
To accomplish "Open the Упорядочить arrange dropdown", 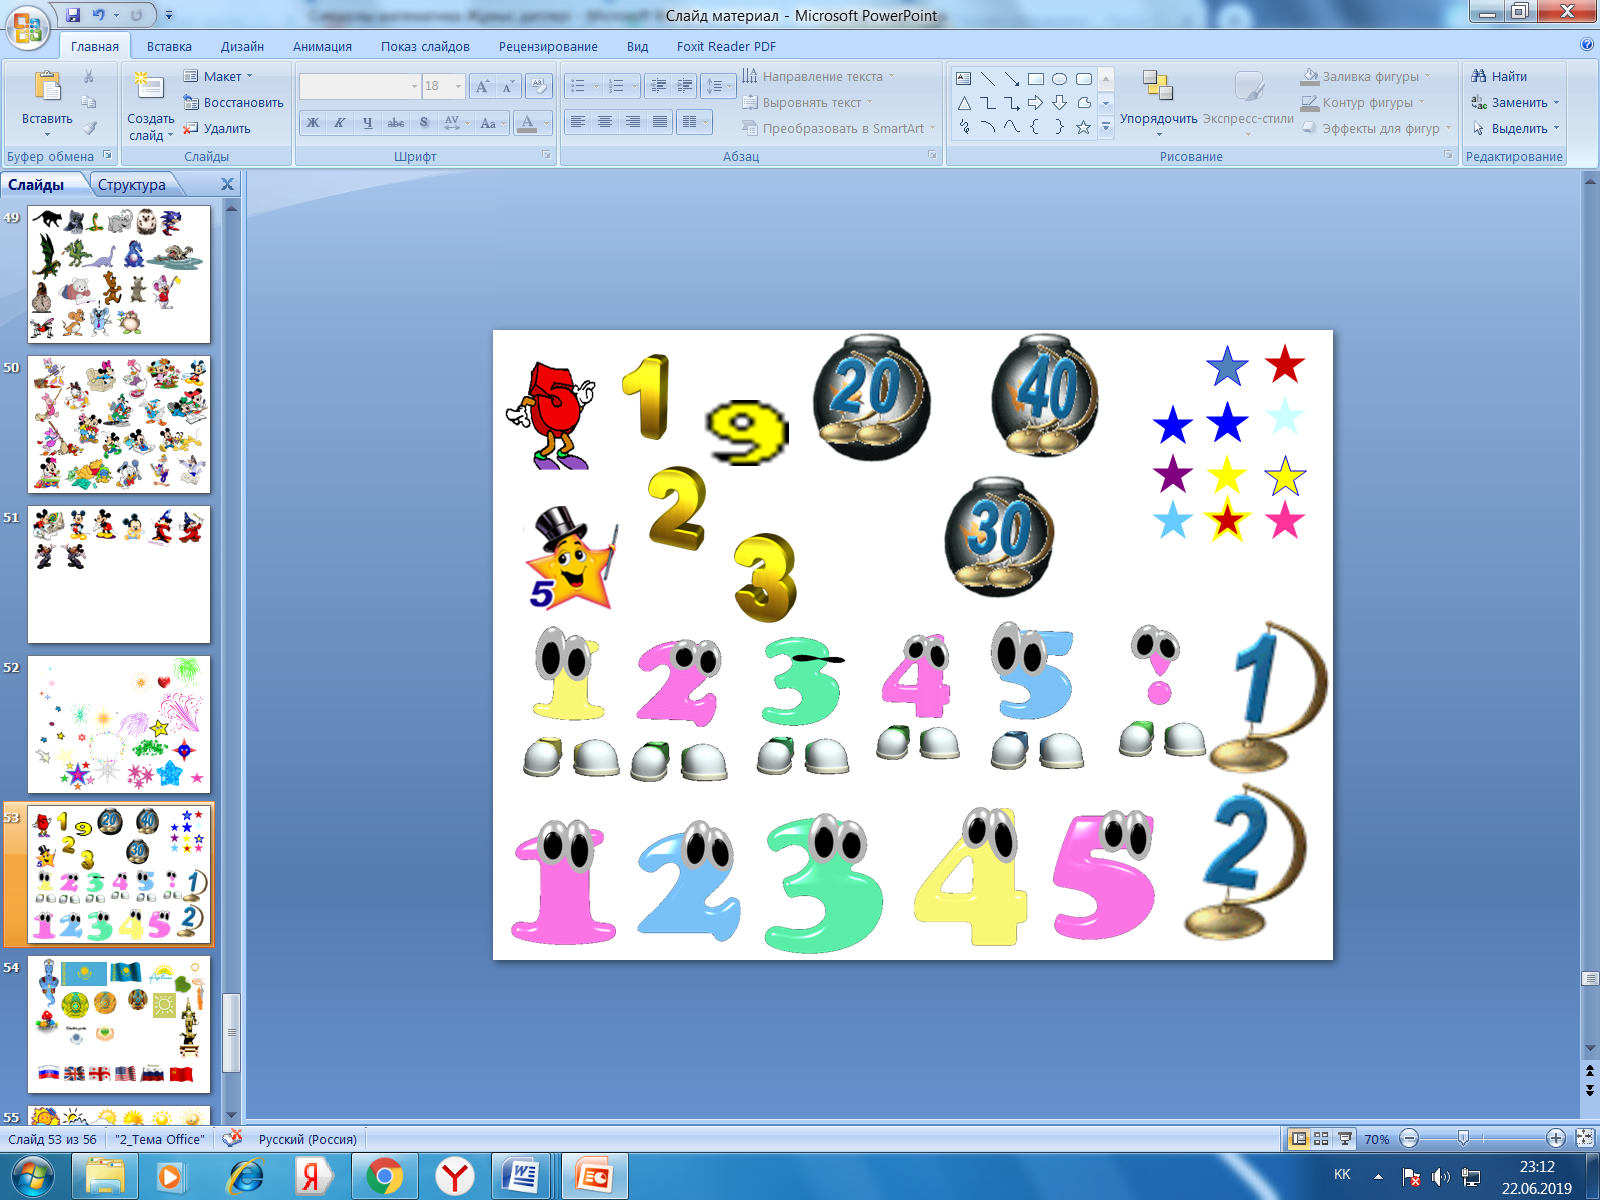I will [x=1158, y=103].
